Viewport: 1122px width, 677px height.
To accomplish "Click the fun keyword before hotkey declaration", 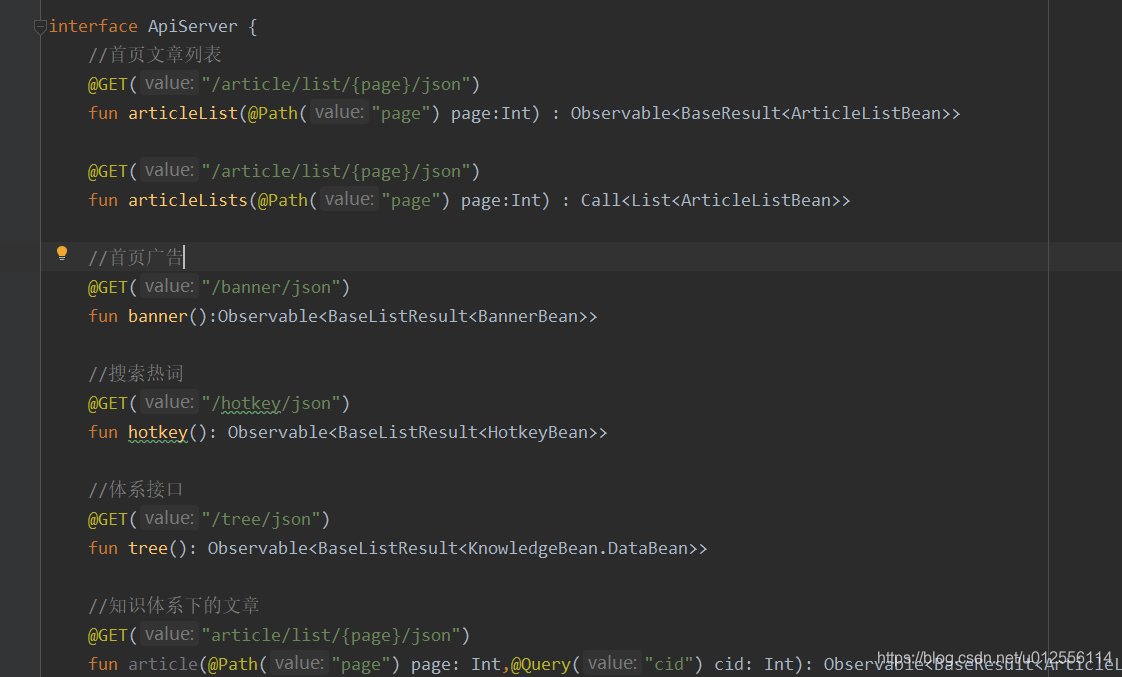I will [x=103, y=431].
